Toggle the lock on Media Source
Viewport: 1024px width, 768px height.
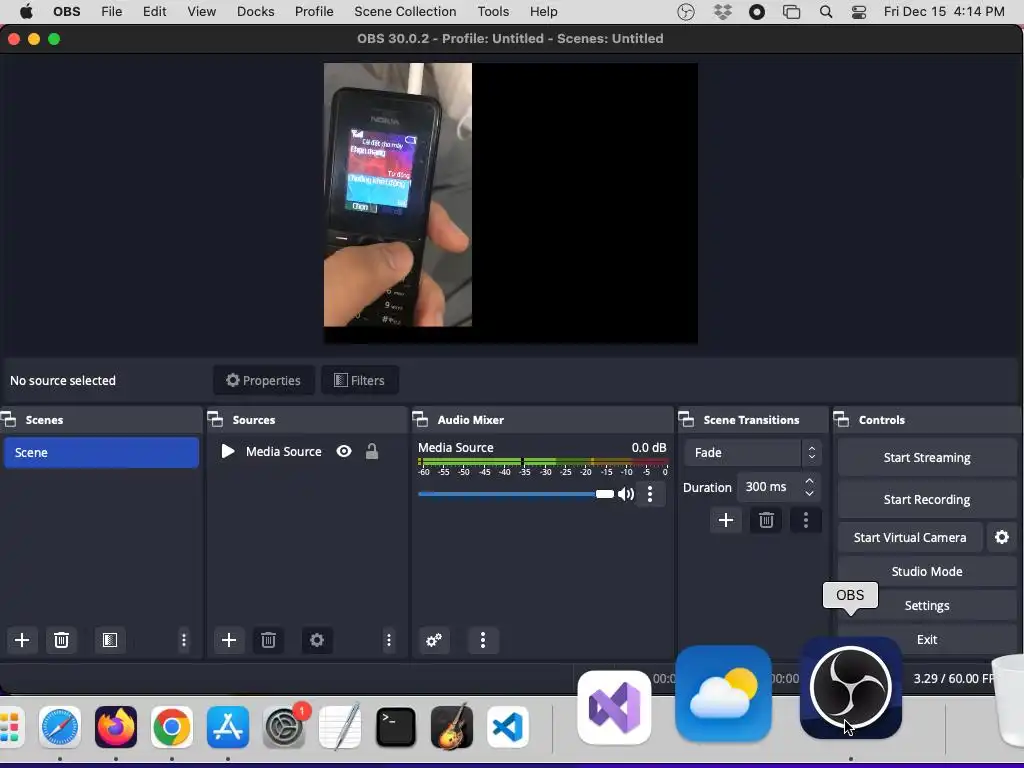372,451
